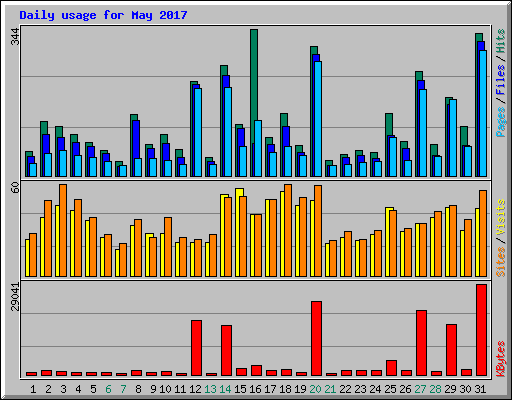The width and height of the screenshot is (512, 400).
Task: Click day label 8 on the bottom axis
Action: click(138, 389)
